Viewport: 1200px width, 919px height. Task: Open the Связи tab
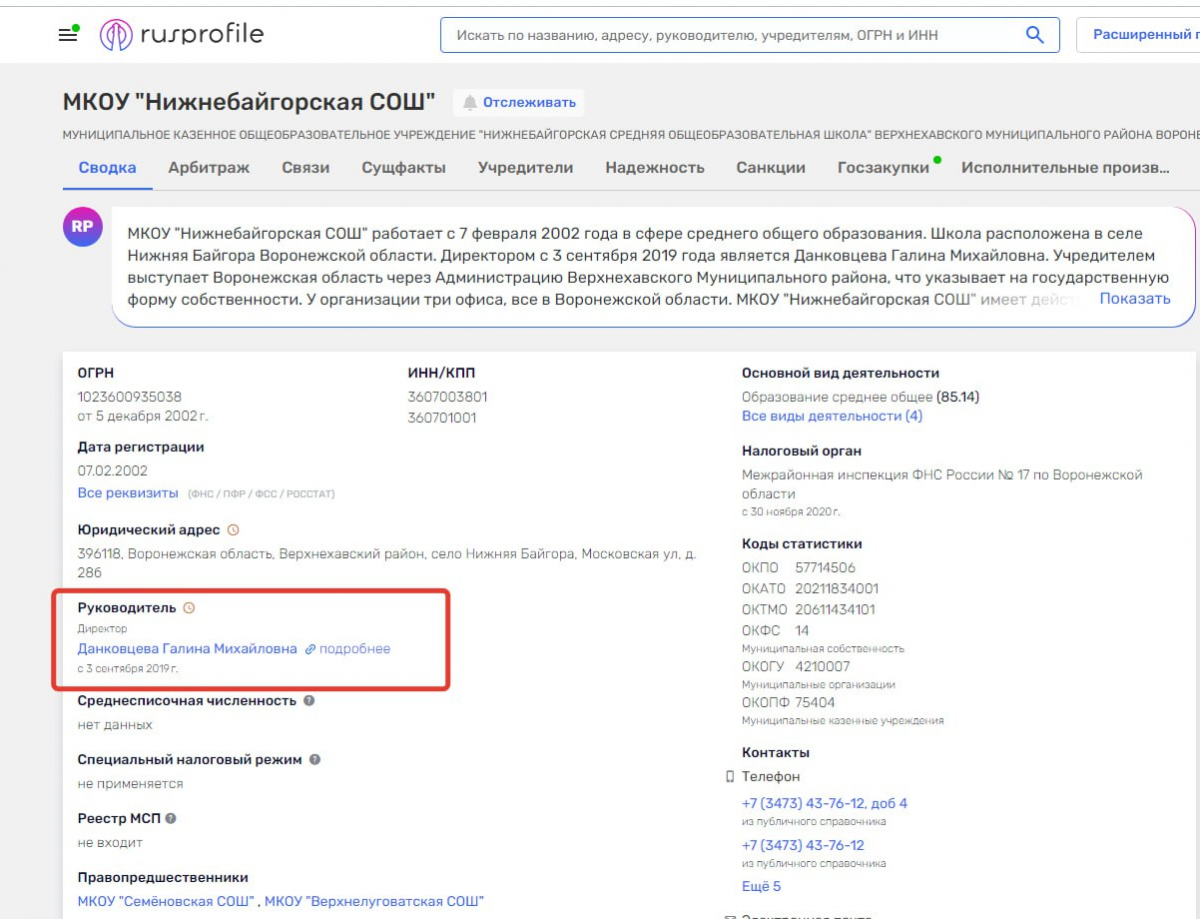click(306, 168)
